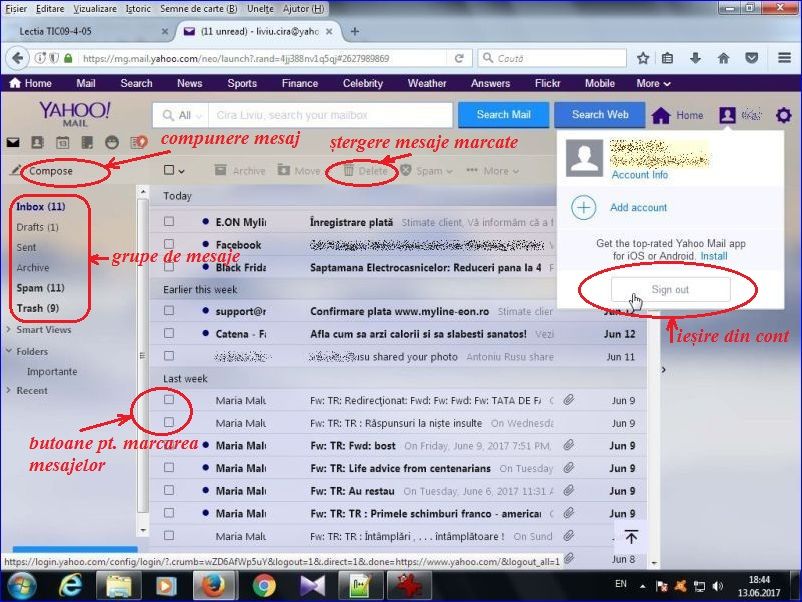The height and width of the screenshot is (602, 802).
Task: Click the Add account plus icon
Action: point(584,208)
